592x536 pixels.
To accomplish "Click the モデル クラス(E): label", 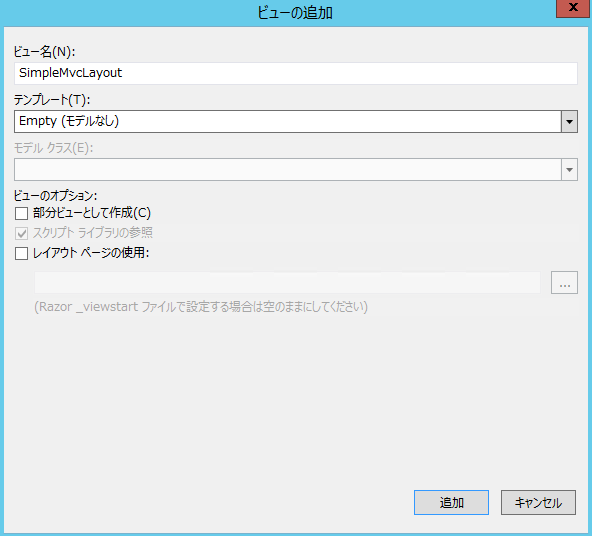I will [54, 148].
